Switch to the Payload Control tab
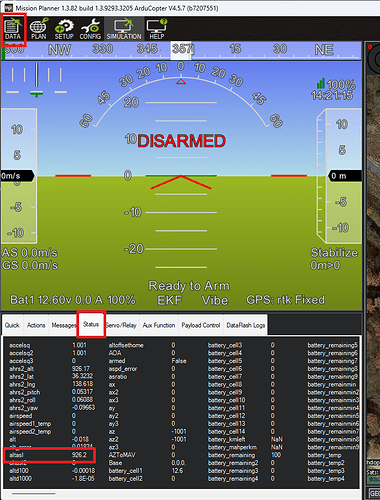The height and width of the screenshot is (500, 380). tap(201, 325)
